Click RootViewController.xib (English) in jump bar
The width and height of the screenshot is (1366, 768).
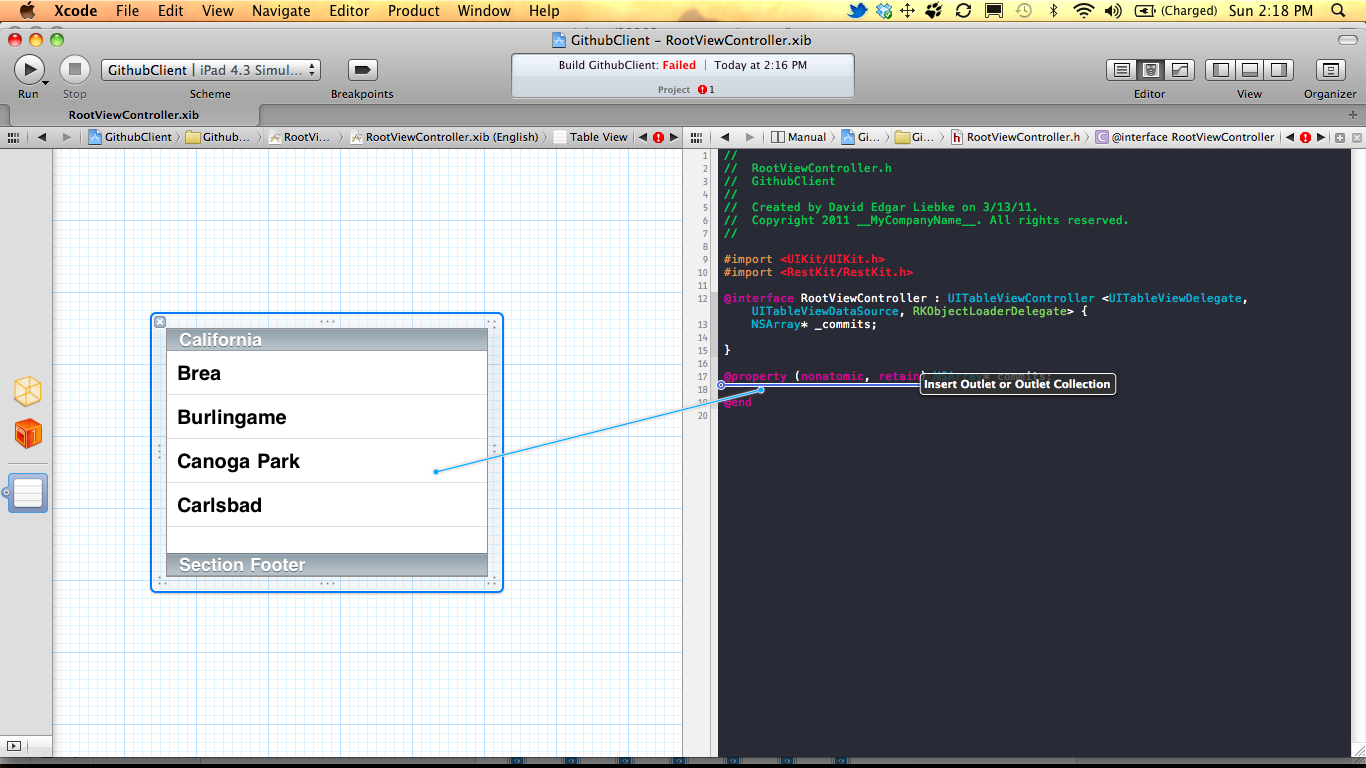[444, 137]
